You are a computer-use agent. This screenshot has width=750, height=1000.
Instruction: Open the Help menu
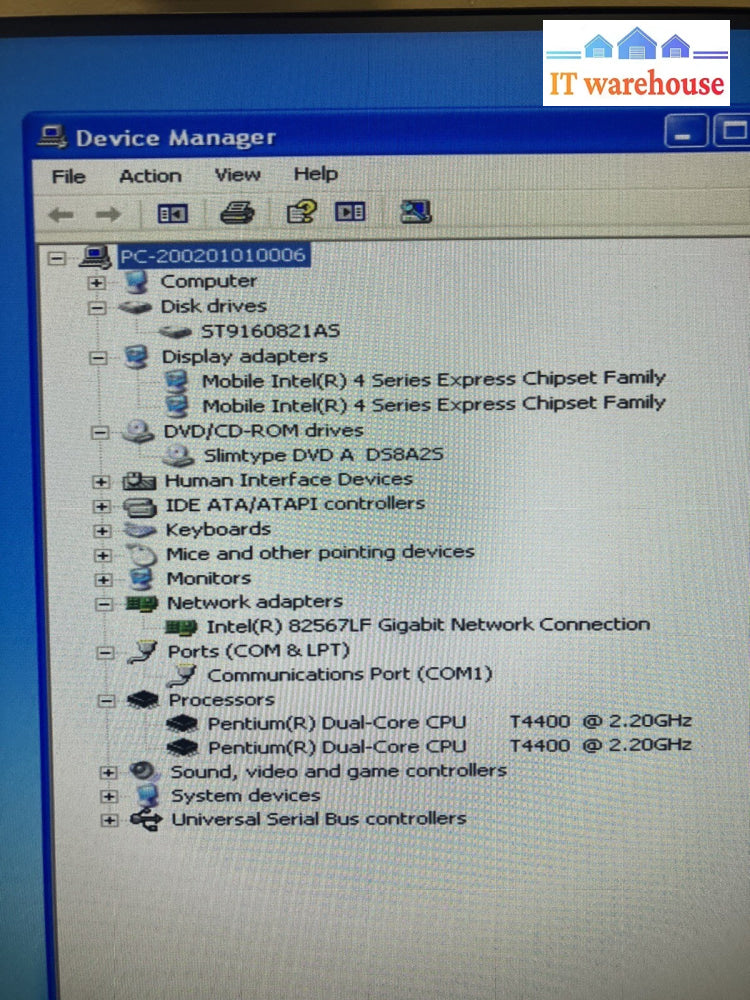coord(316,173)
